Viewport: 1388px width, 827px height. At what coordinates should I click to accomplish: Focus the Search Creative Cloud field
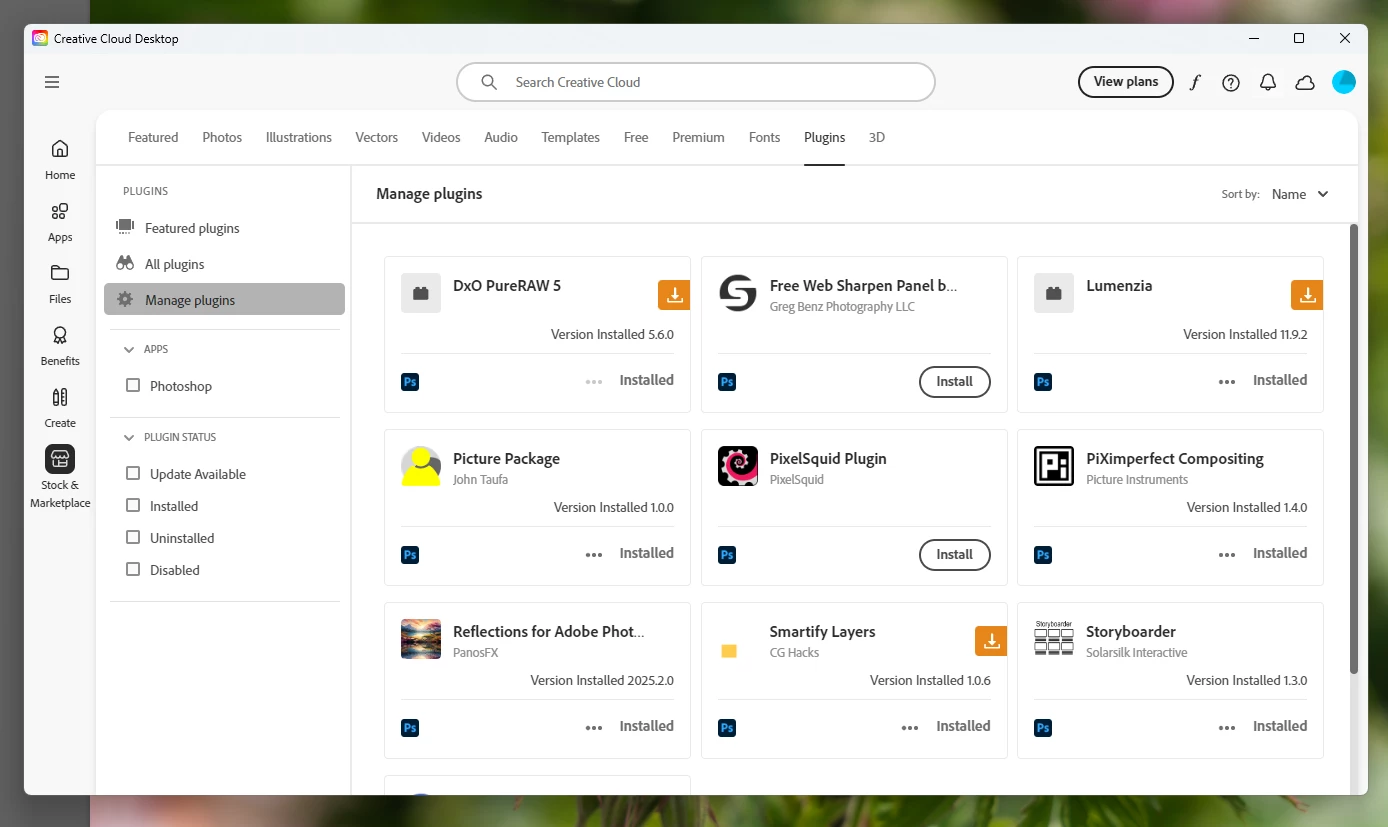(696, 82)
